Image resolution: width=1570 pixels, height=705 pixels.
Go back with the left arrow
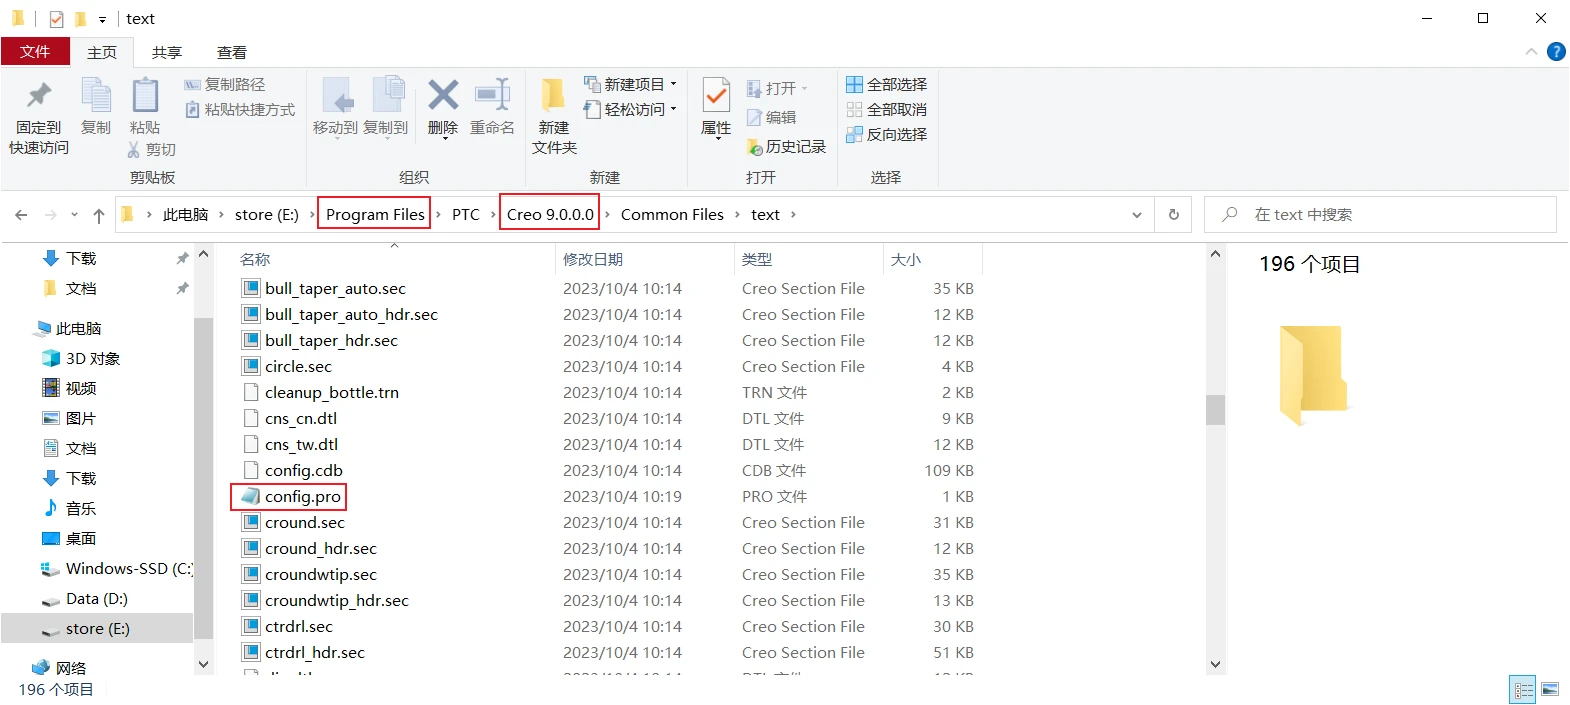pyautogui.click(x=21, y=215)
